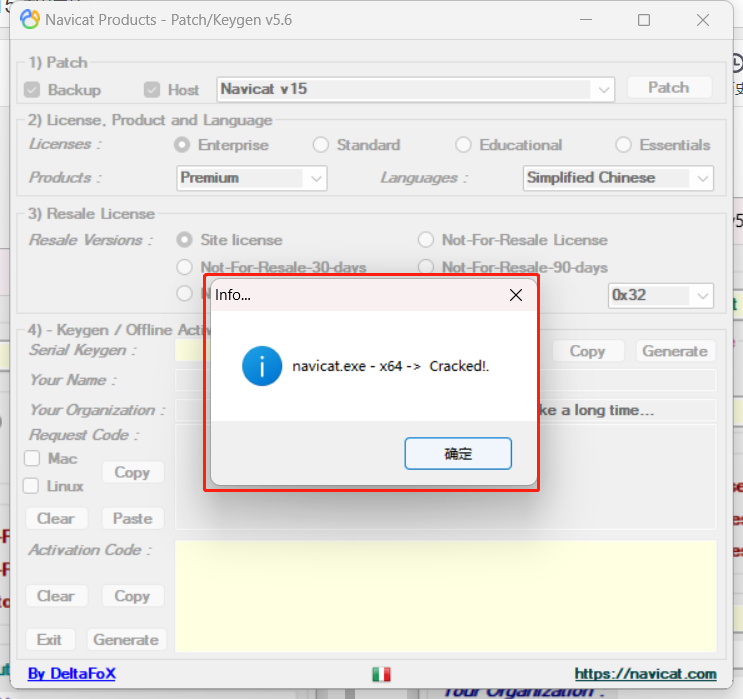Copy the serial keygen value
743x699 pixels.
[x=588, y=351]
